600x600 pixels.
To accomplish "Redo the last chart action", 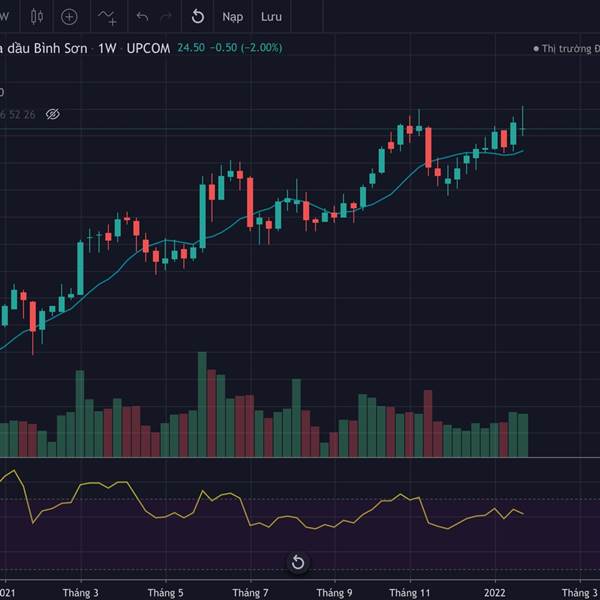I will pos(166,17).
